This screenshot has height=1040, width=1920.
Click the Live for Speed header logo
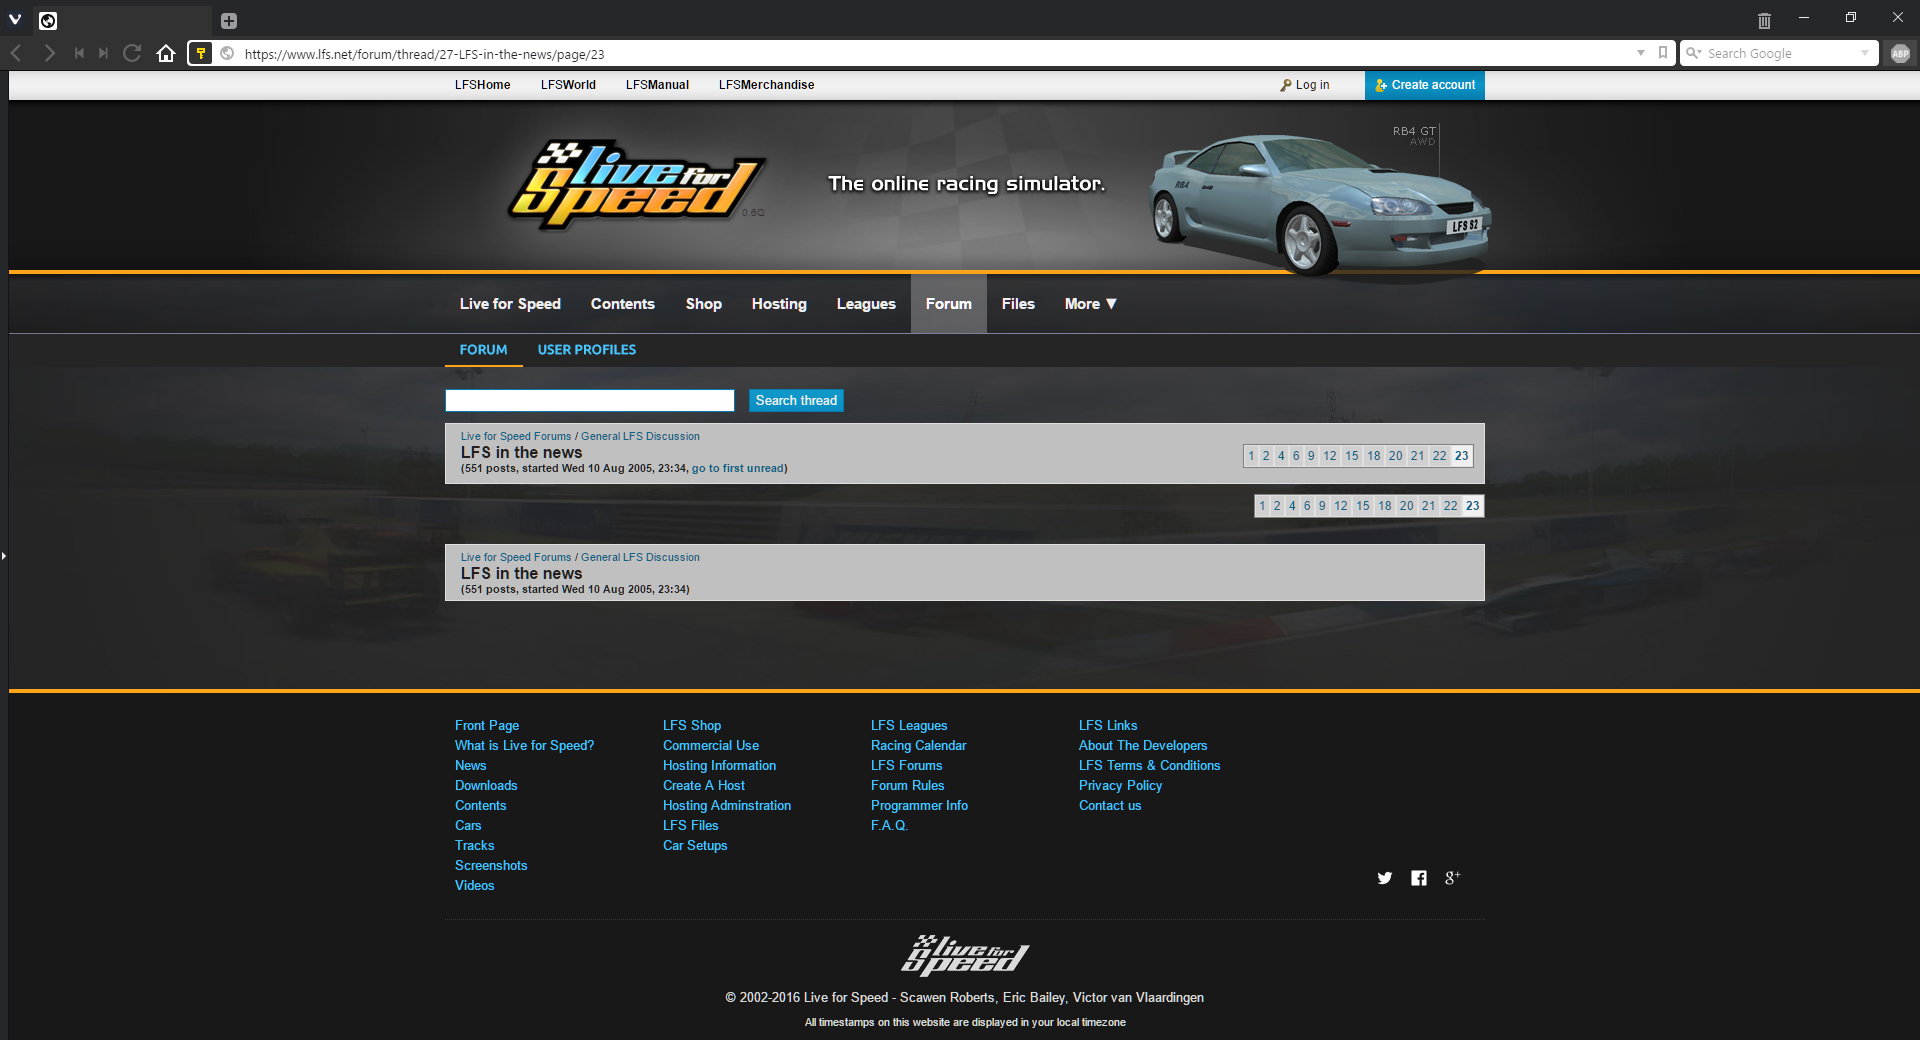pos(636,185)
